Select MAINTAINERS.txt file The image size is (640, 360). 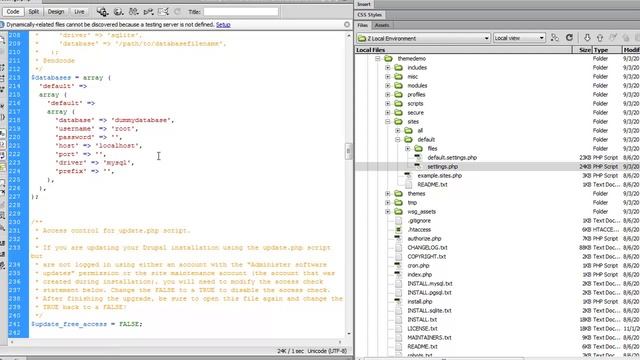coord(429,337)
